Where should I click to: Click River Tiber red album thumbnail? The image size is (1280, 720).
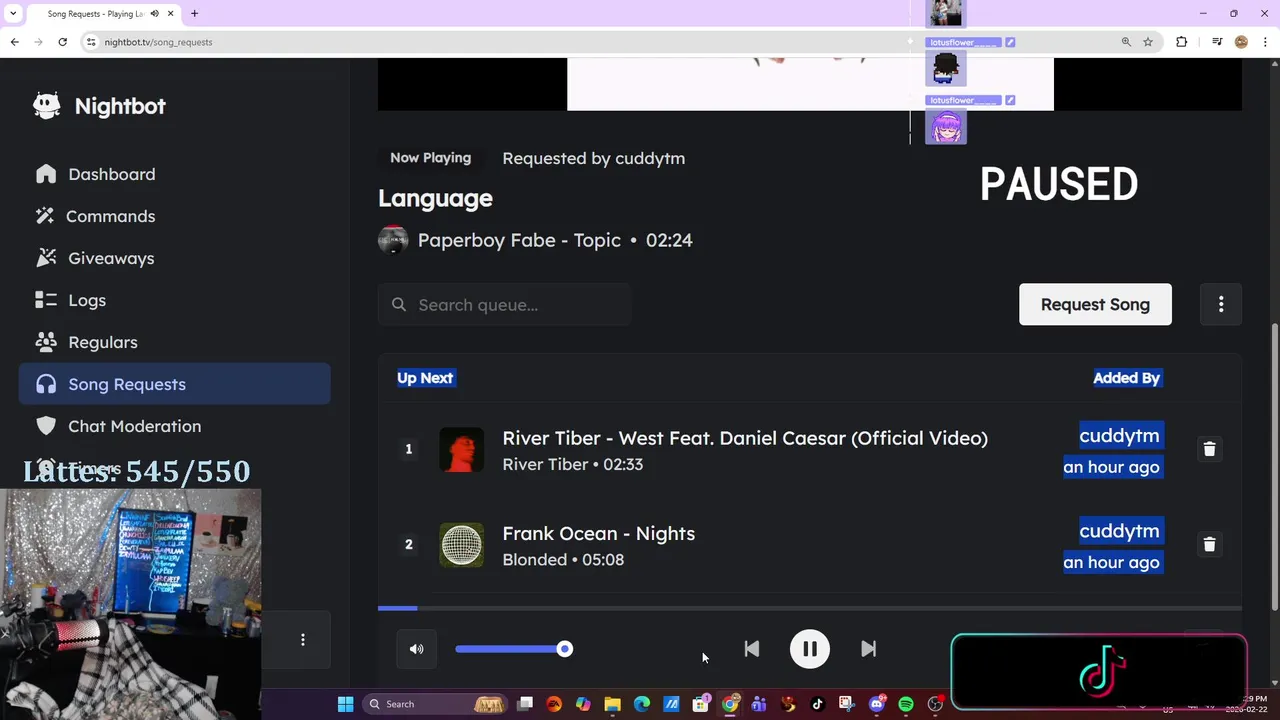[462, 450]
